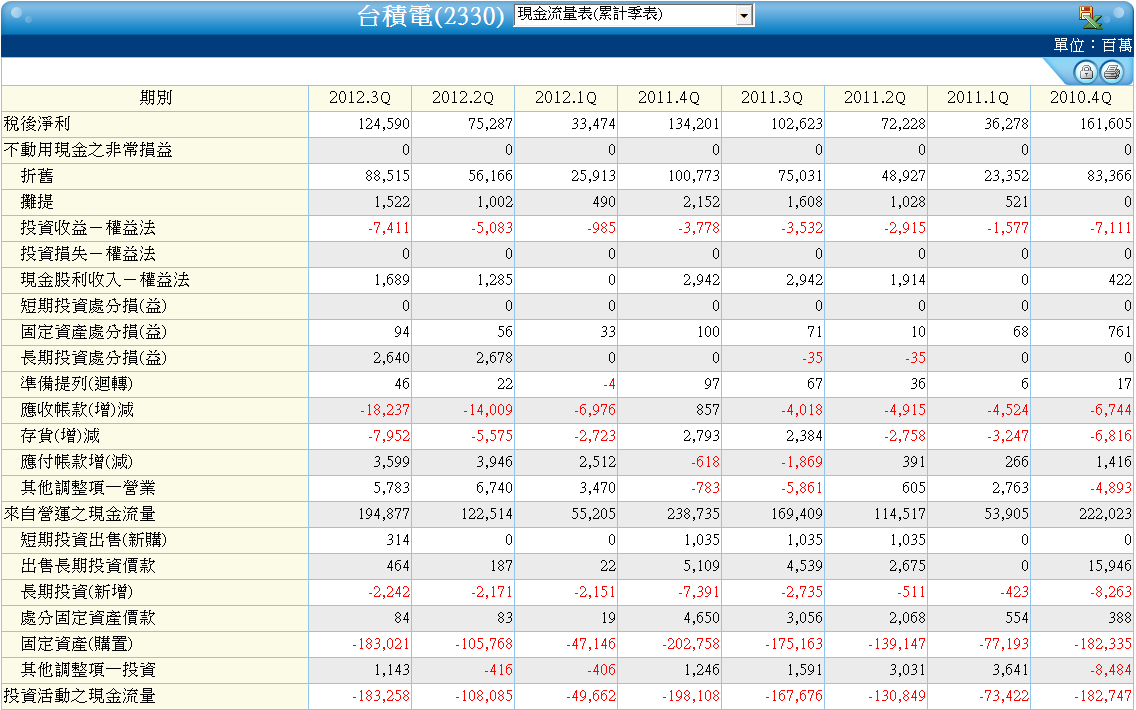The width and height of the screenshot is (1136, 710).
Task: Click depreciation value 100,773
Action: point(693,177)
